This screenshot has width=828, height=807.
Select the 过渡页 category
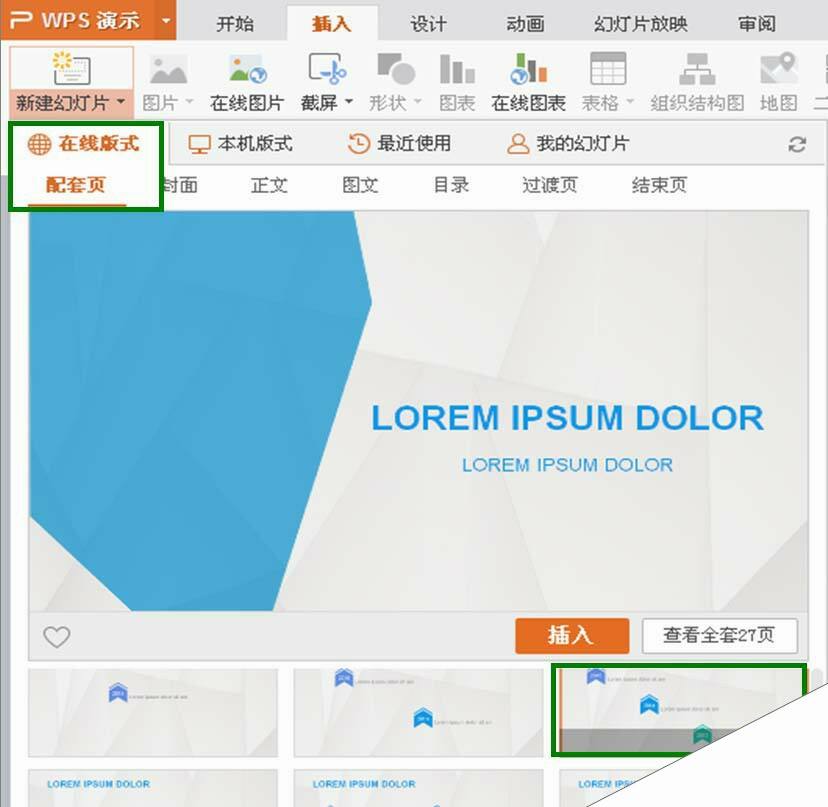tap(550, 185)
